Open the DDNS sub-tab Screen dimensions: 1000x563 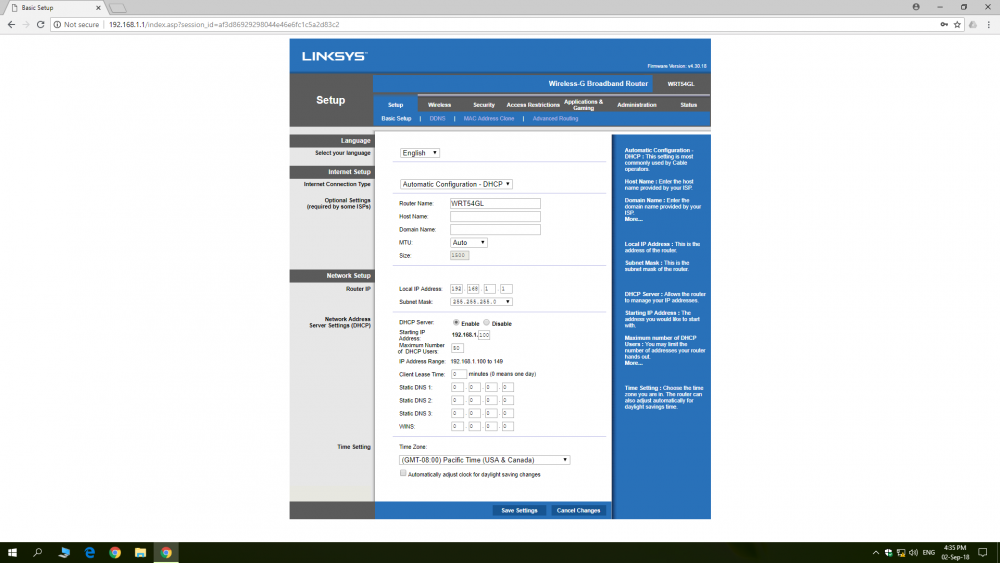pyautogui.click(x=438, y=119)
